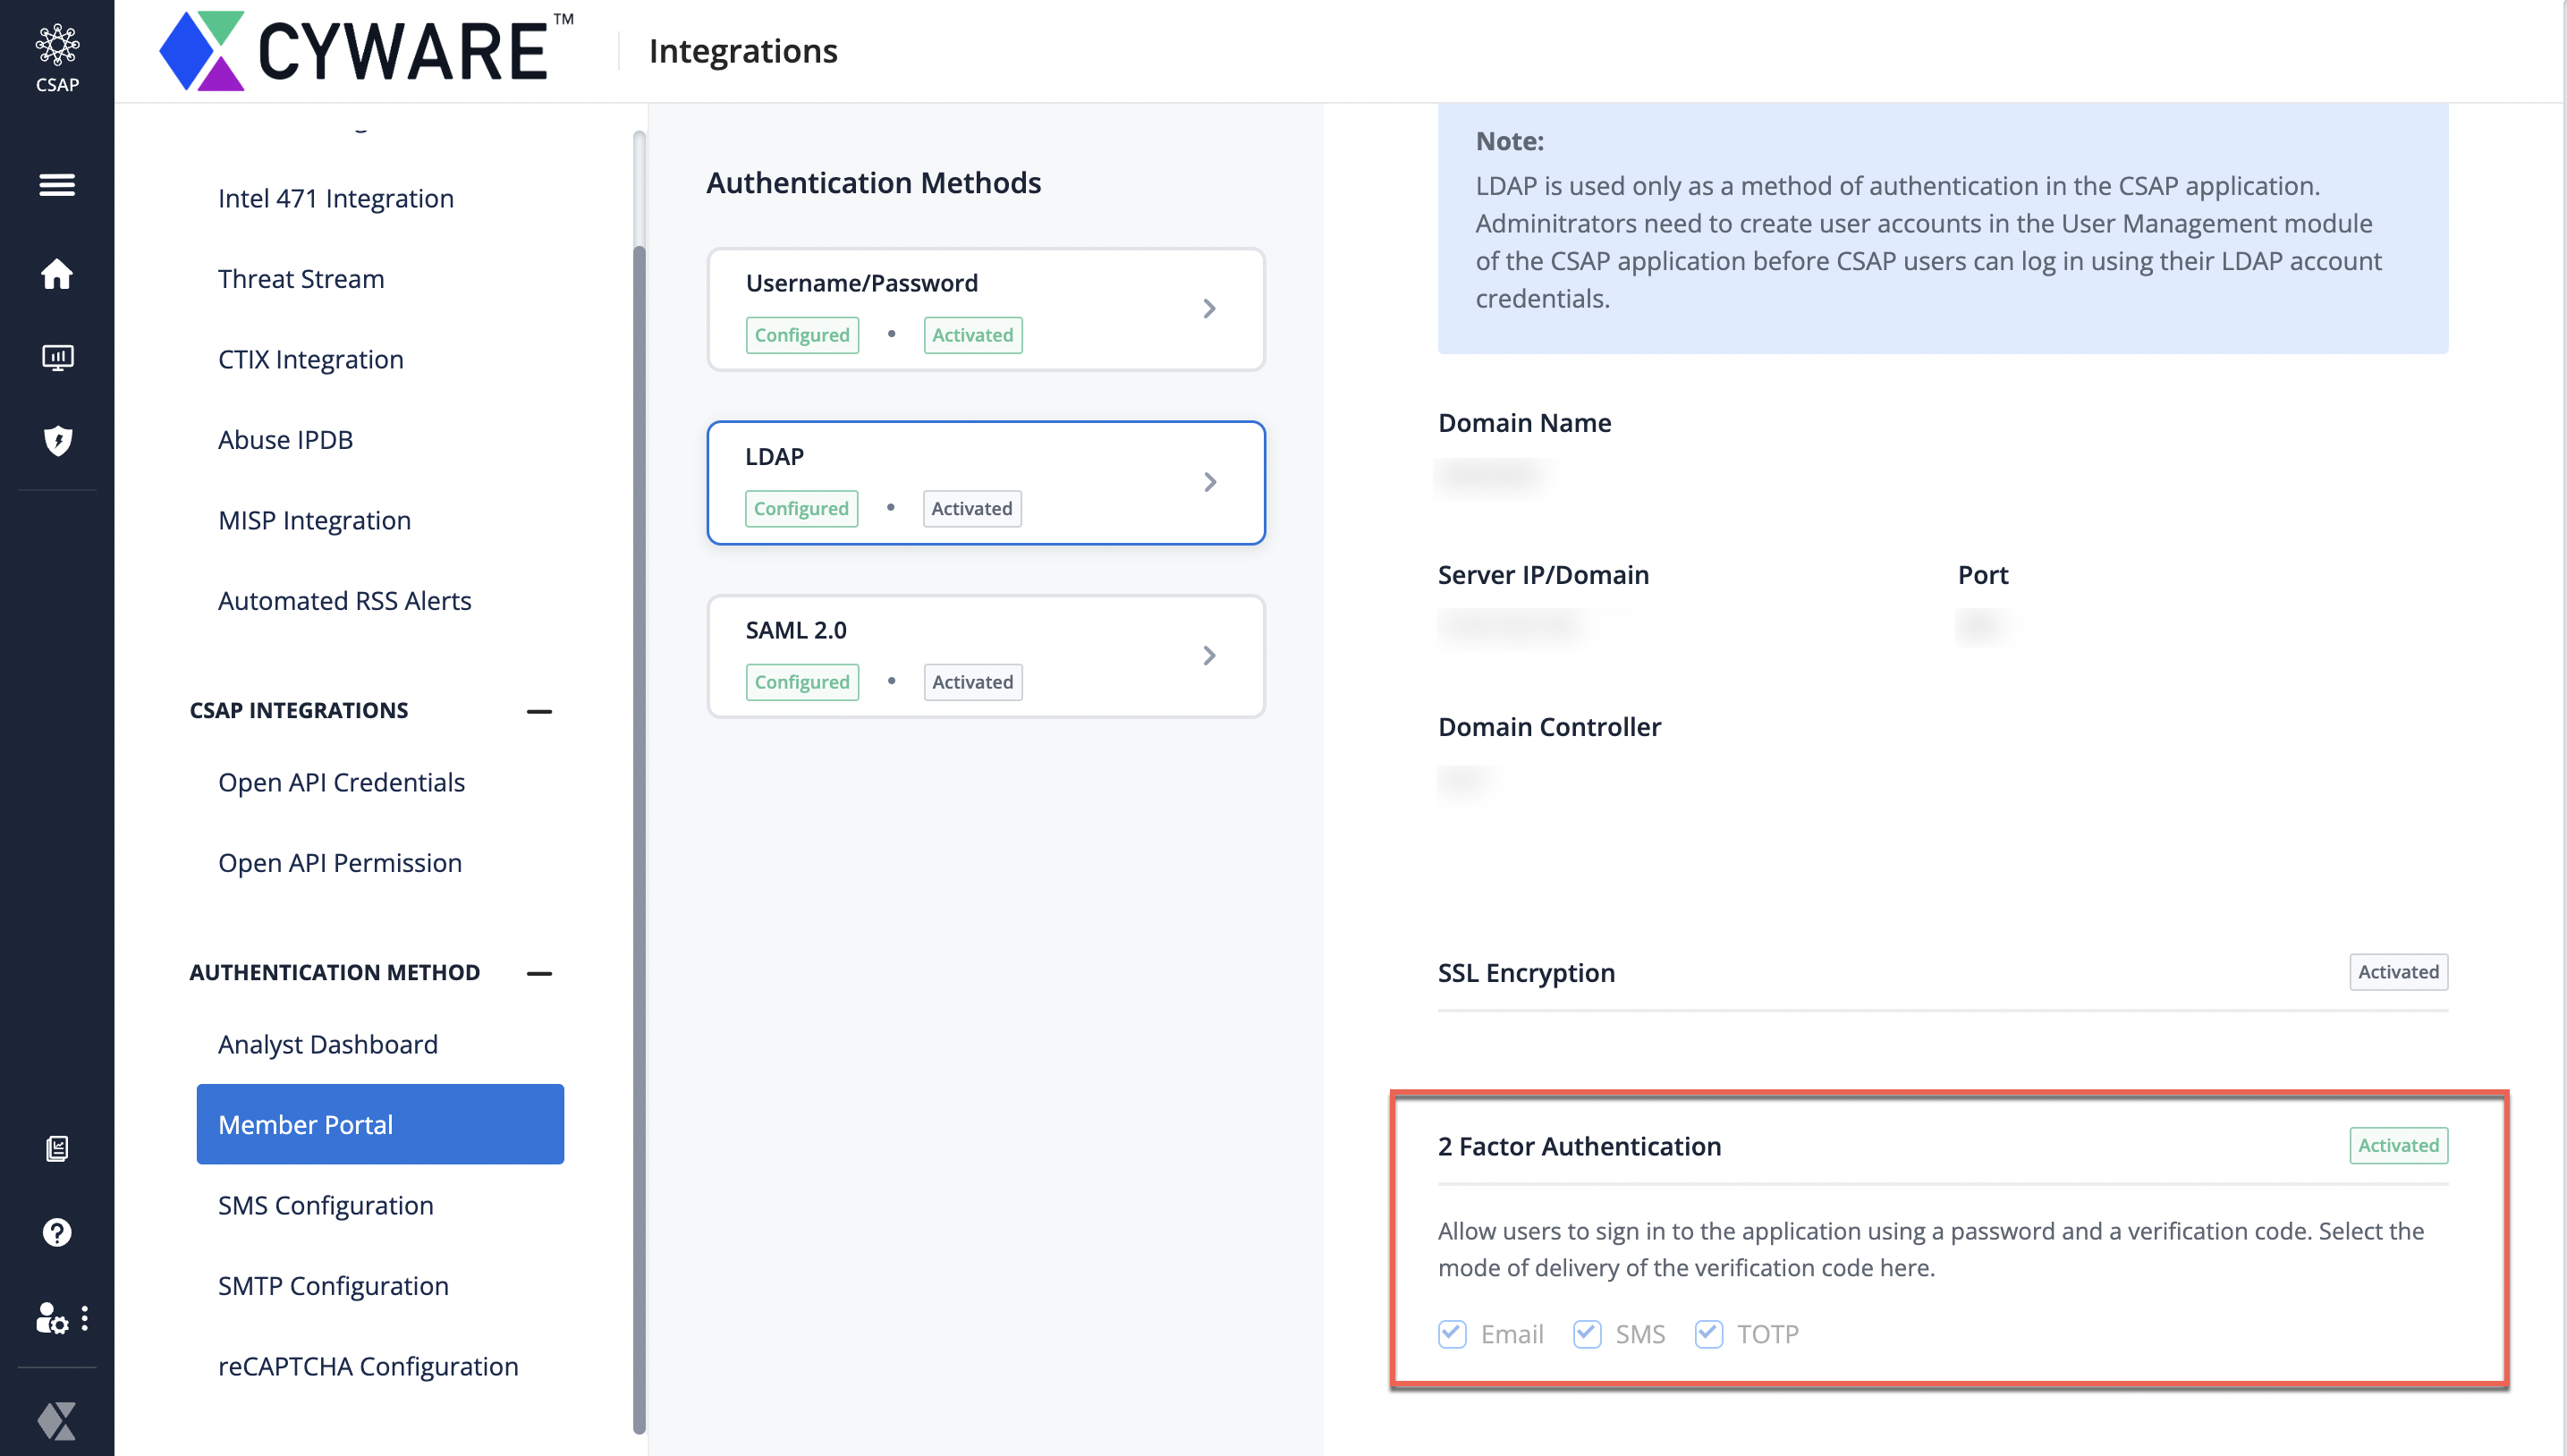The image size is (2567, 1456).
Task: Open the Username/Password authentication card
Action: (985, 309)
